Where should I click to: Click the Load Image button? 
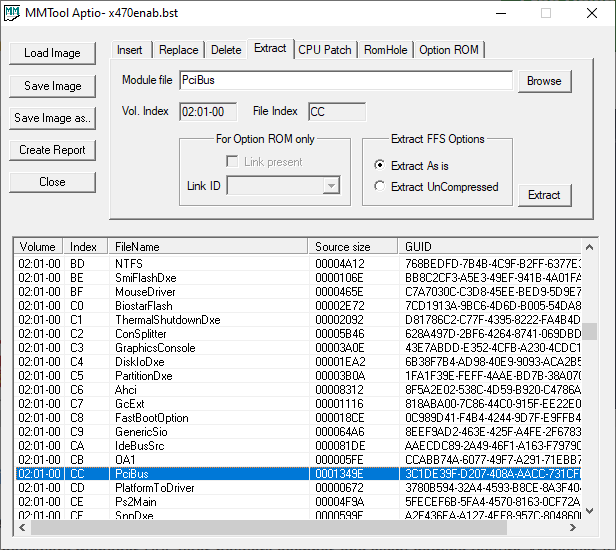coord(53,54)
